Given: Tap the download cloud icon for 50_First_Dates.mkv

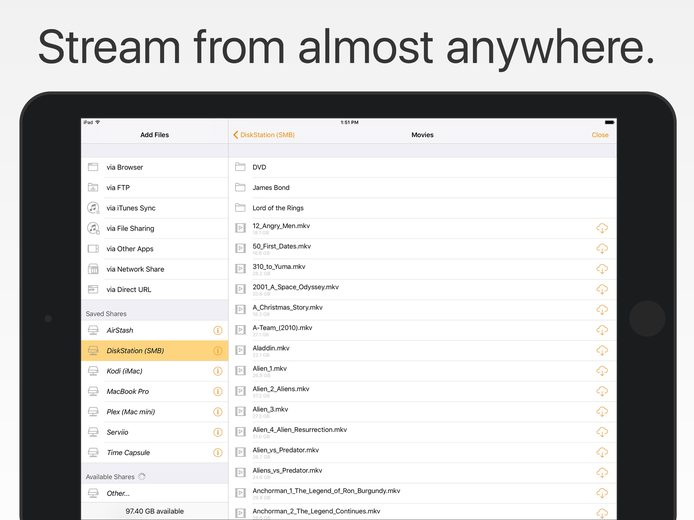Looking at the screenshot, I should tap(601, 249).
